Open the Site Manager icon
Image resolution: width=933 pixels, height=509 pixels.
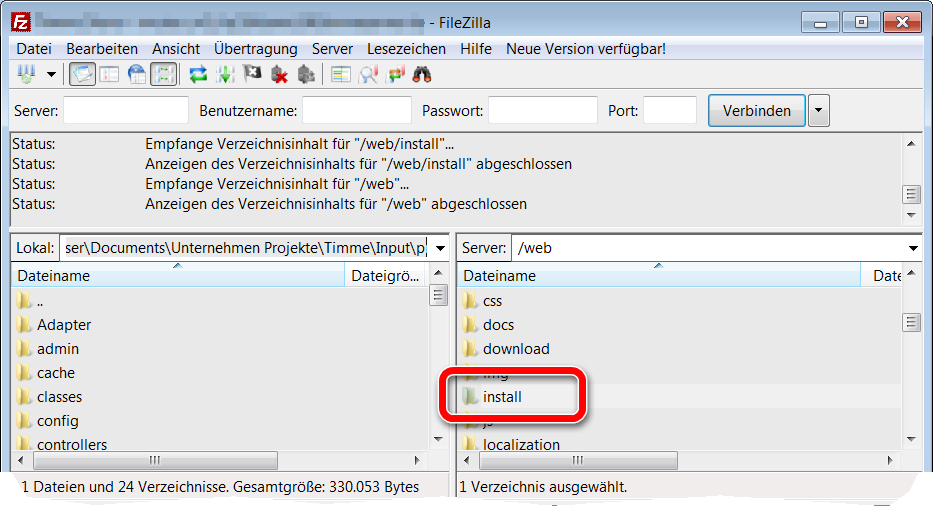[x=26, y=74]
